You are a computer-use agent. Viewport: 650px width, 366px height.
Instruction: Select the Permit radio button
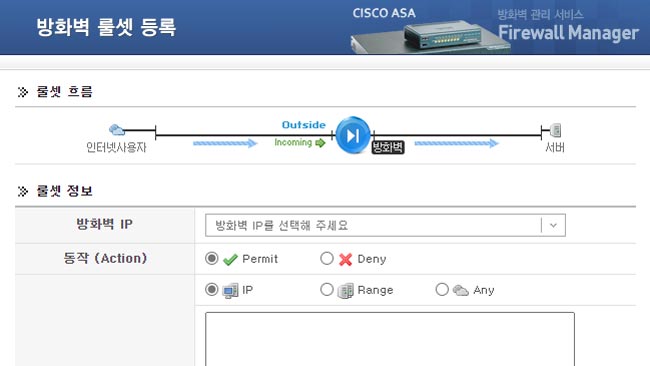tap(211, 258)
